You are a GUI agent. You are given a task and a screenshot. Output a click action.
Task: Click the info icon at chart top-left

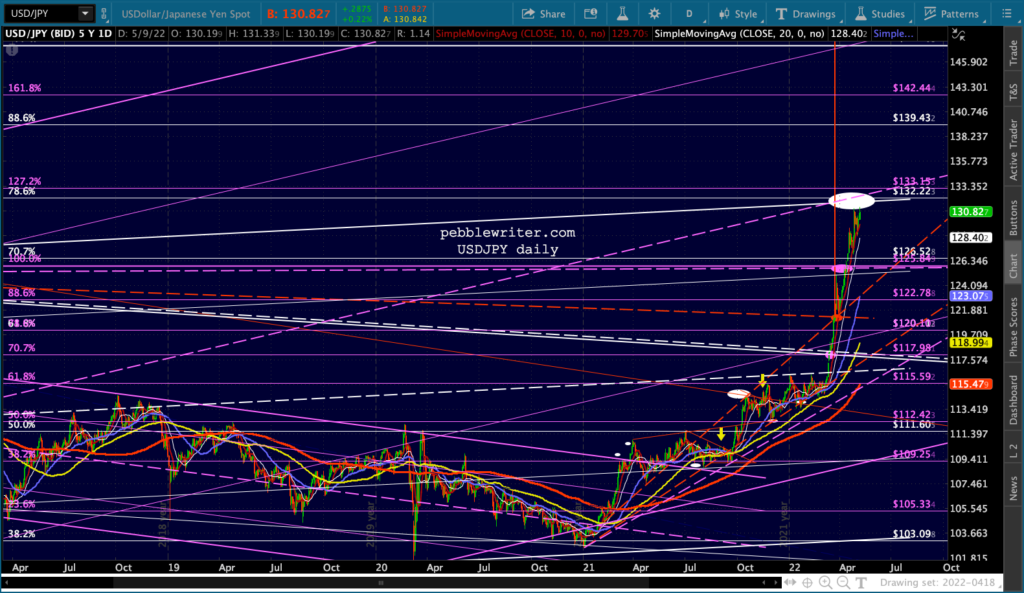(12, 50)
